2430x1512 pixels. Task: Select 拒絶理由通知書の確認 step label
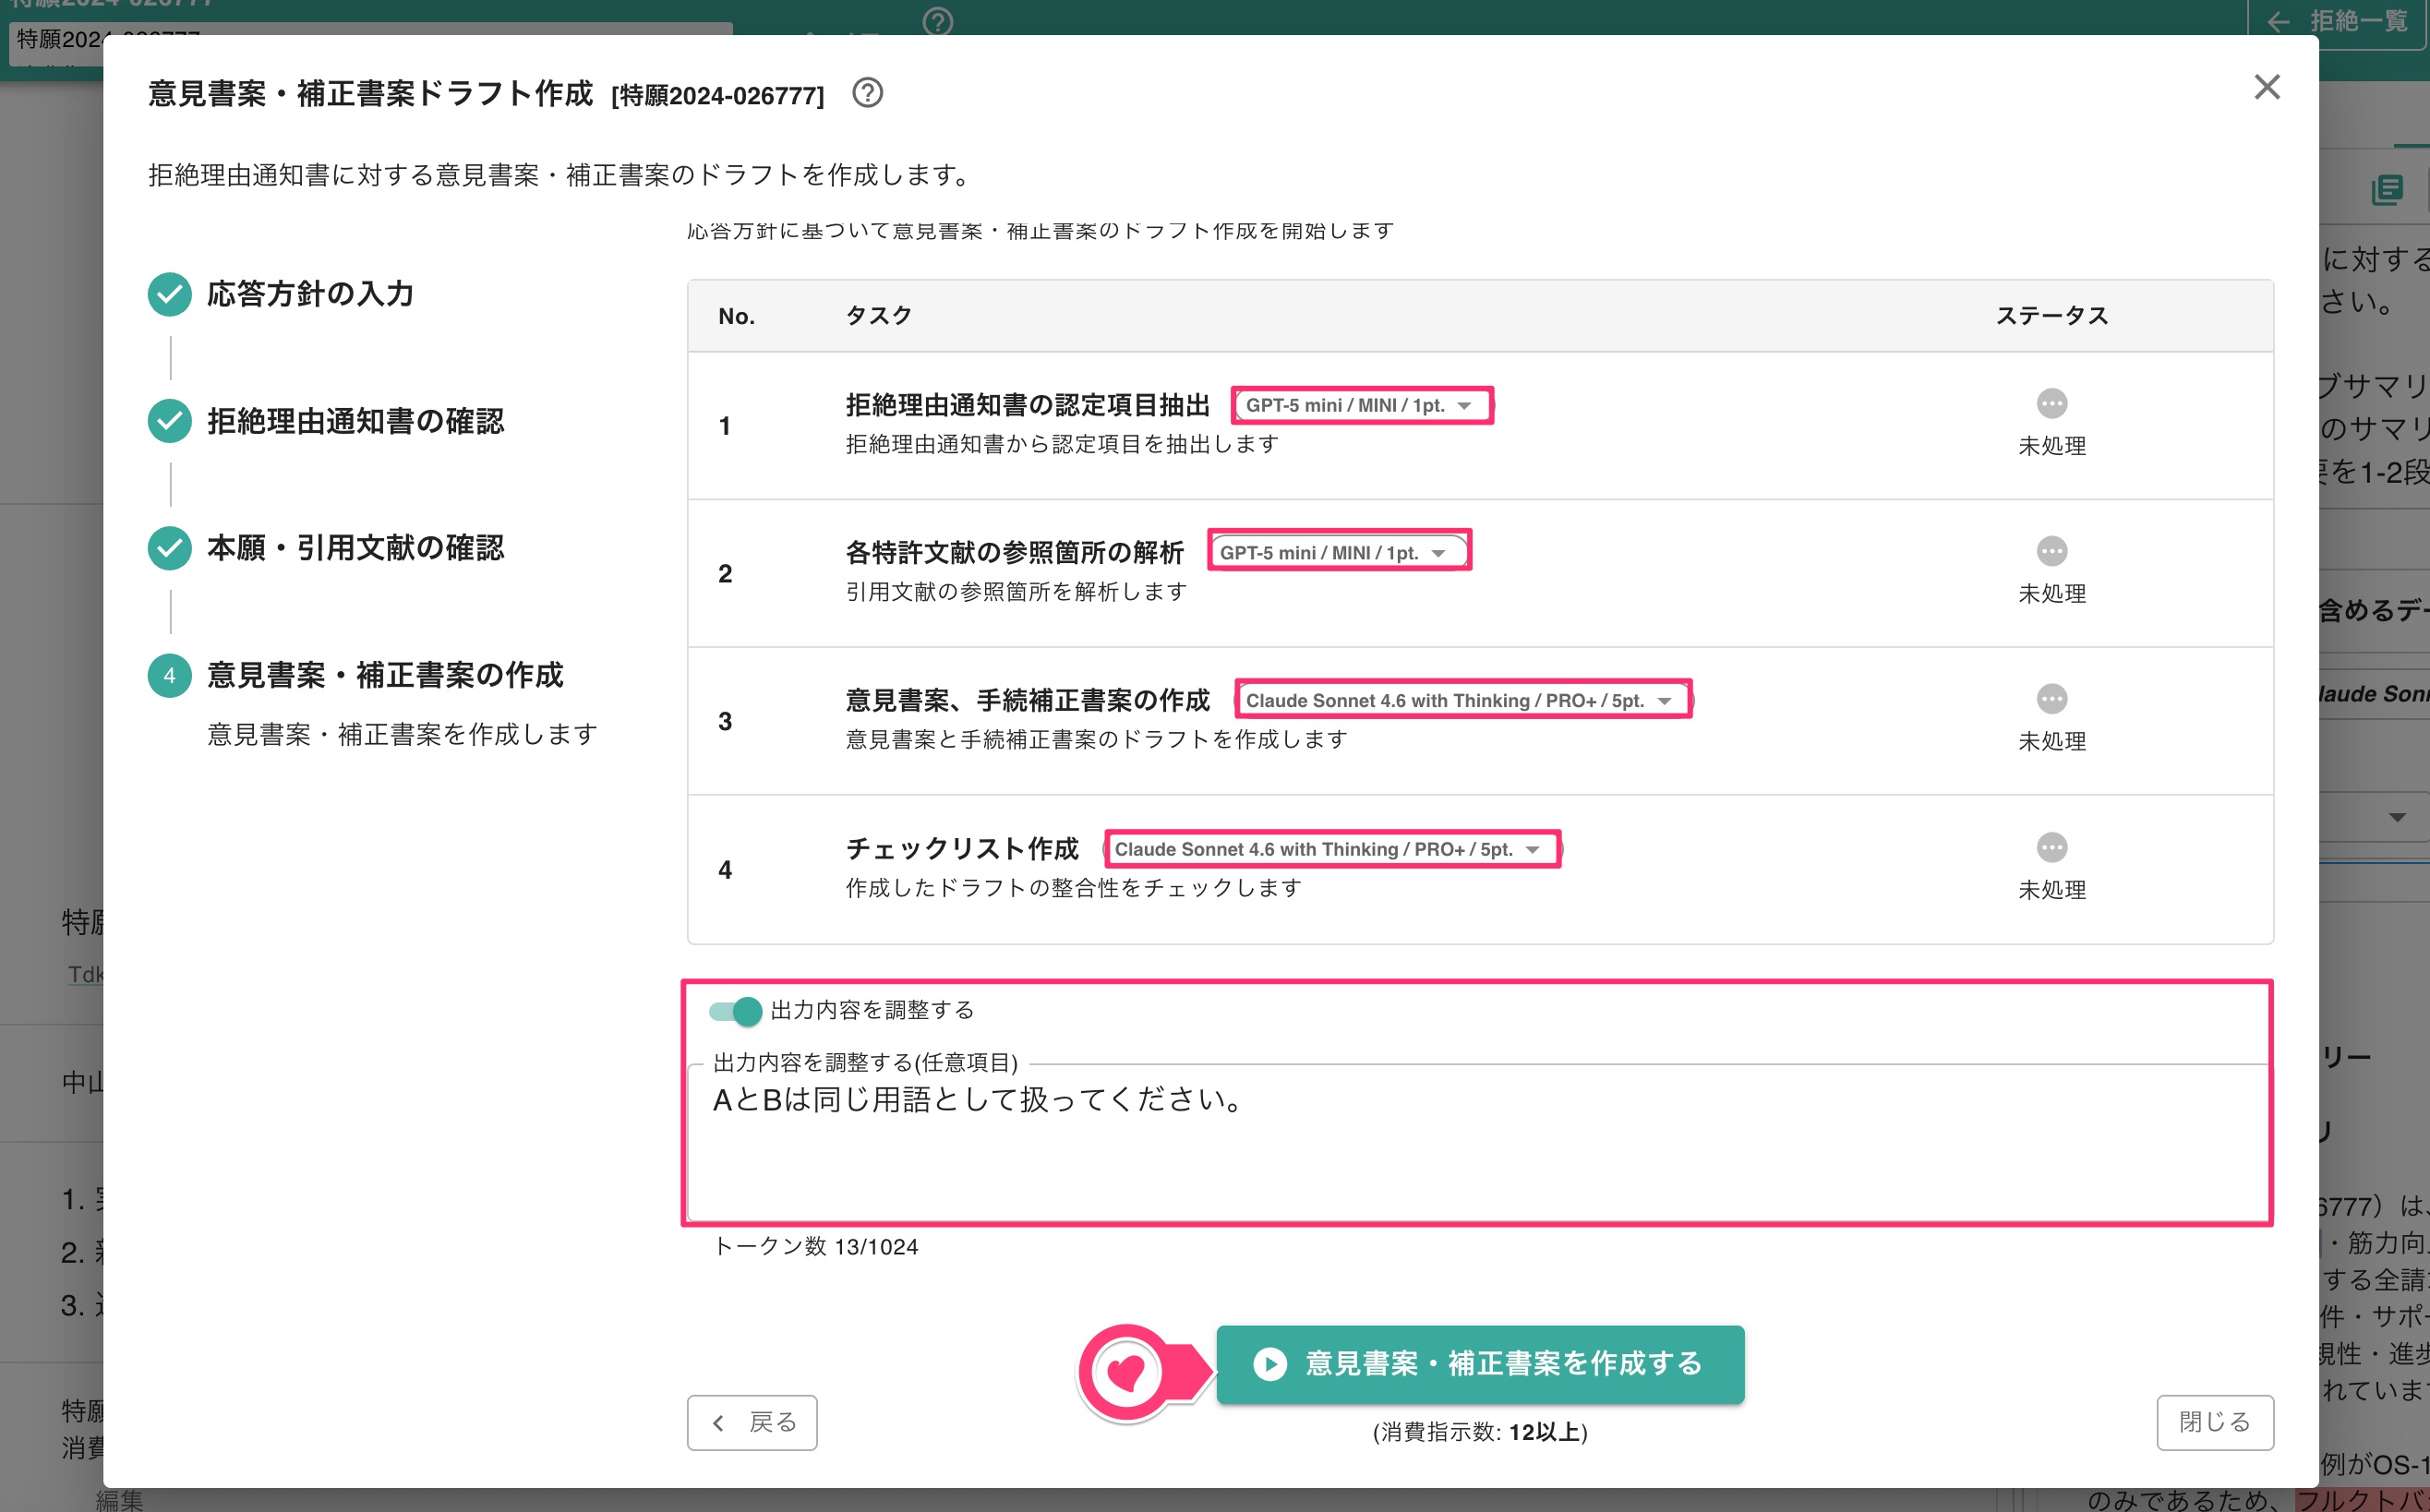click(356, 421)
